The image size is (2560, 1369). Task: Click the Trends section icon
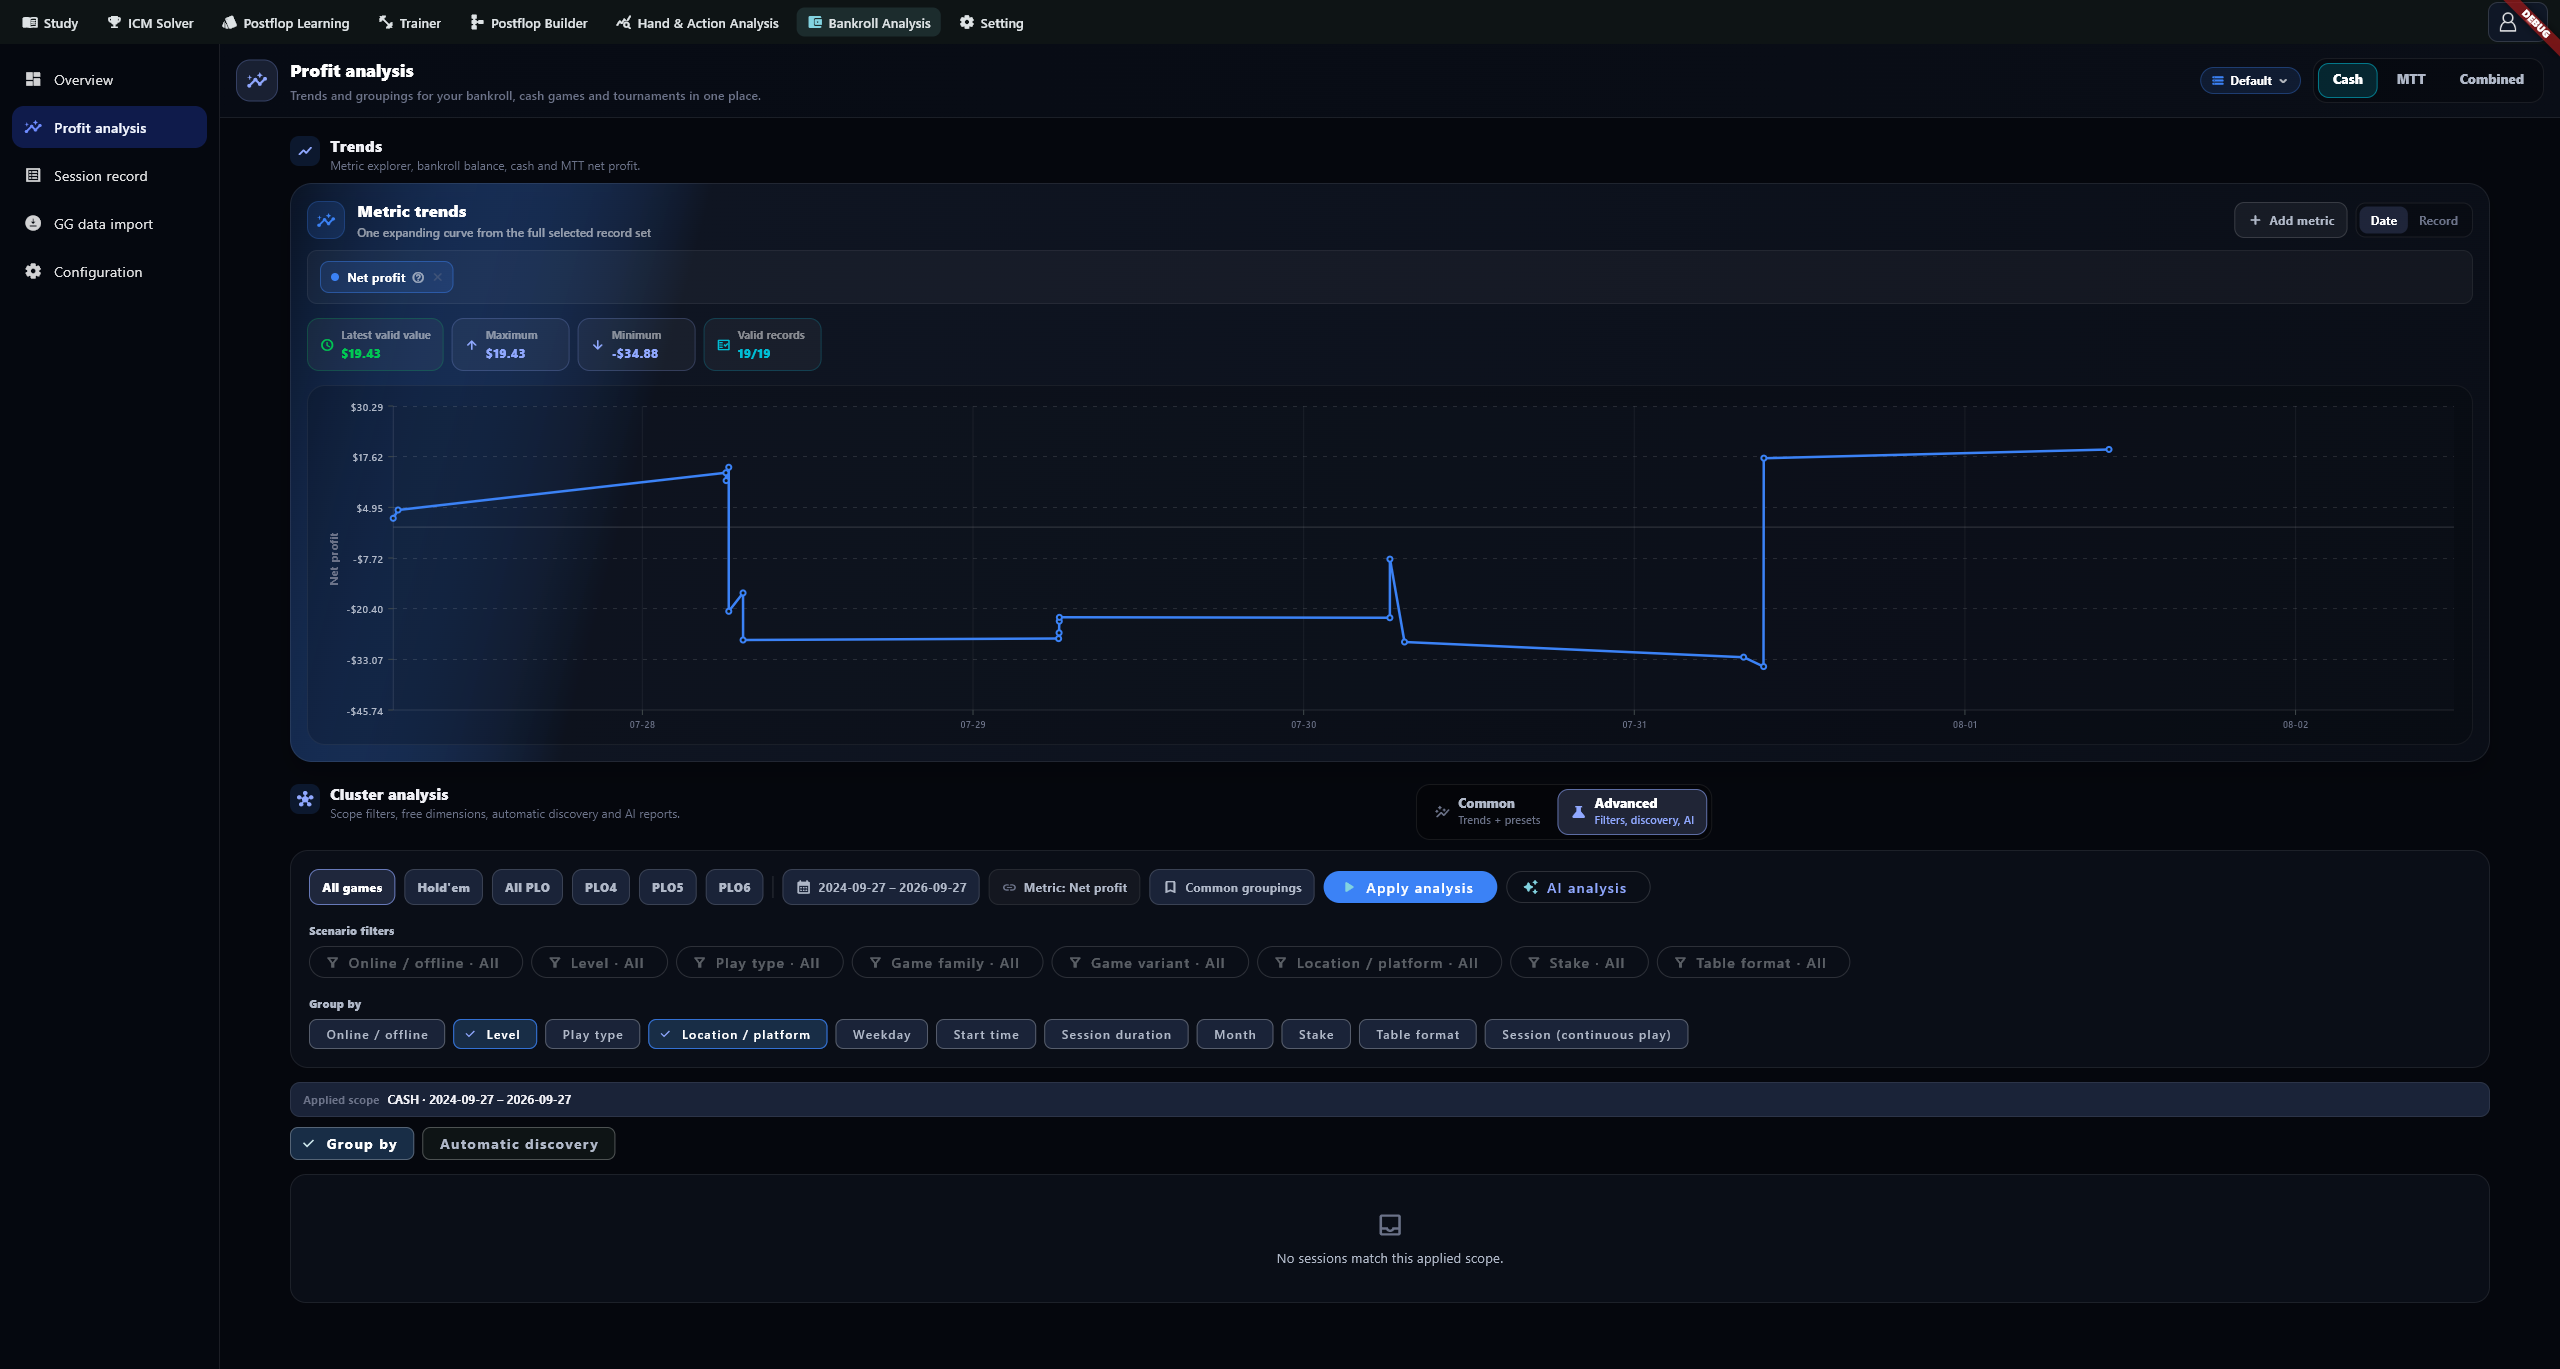coord(305,151)
